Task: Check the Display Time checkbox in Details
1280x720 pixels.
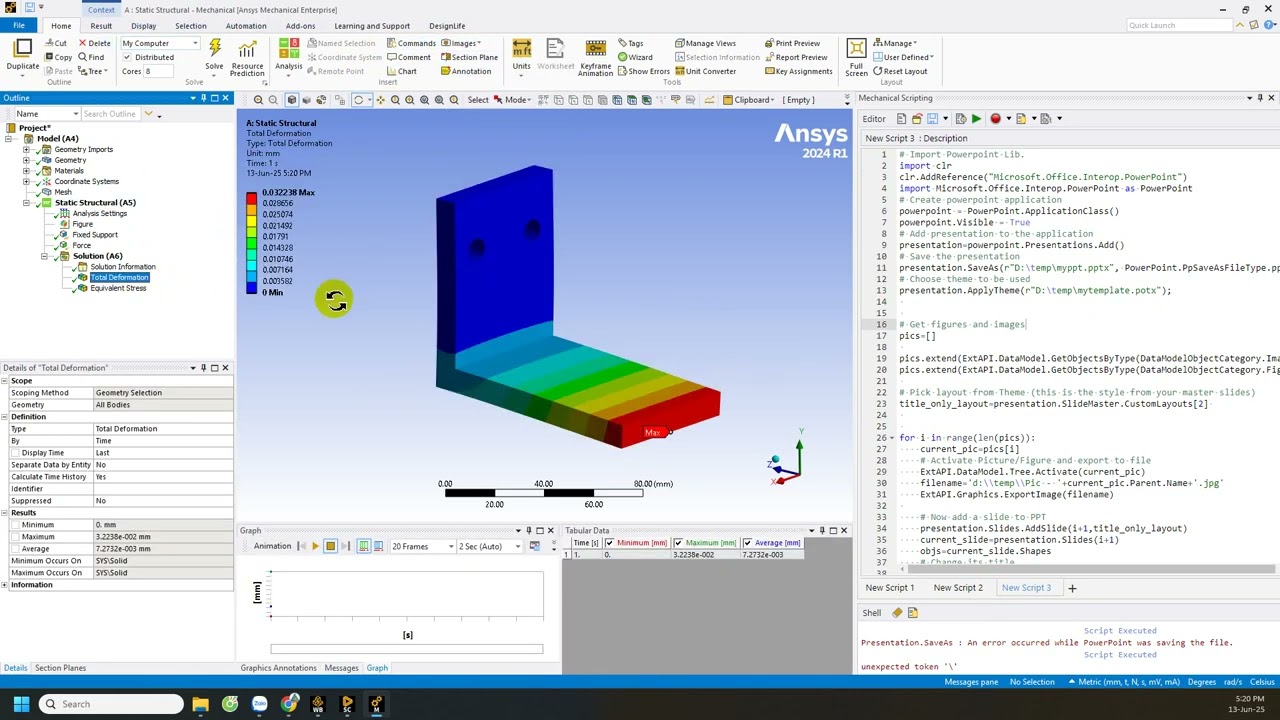Action: click(x=16, y=453)
